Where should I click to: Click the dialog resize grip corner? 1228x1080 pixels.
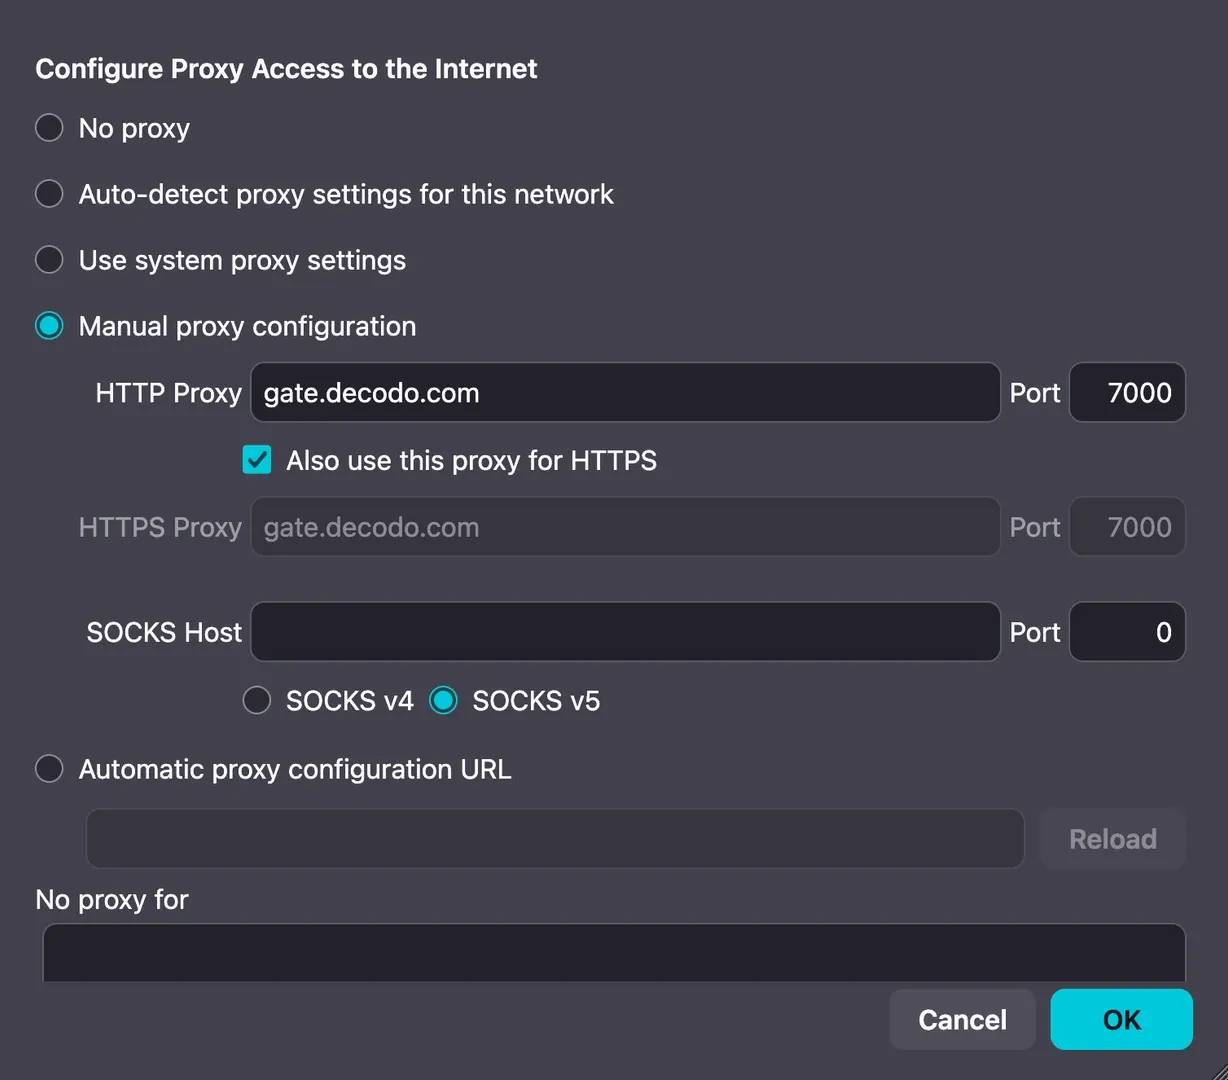pos(1219,1071)
